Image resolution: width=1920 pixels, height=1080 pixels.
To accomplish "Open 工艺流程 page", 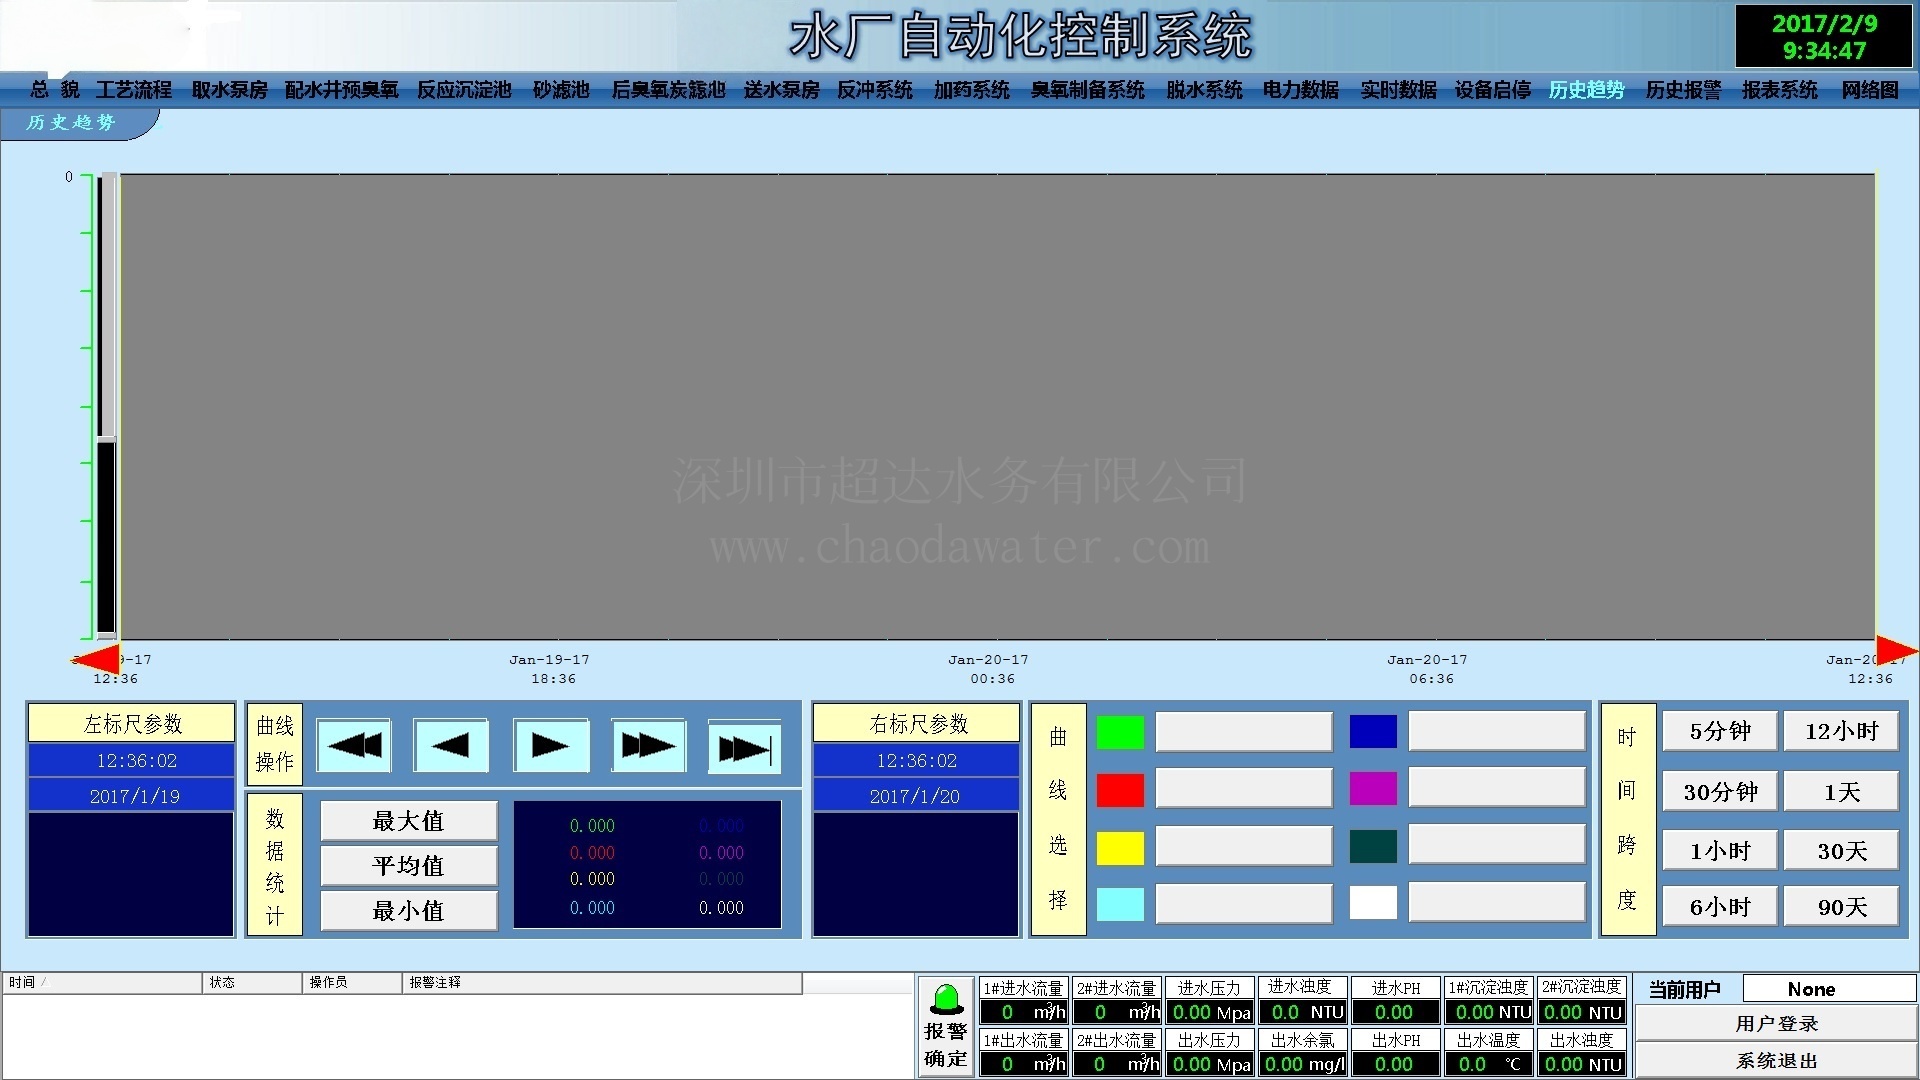I will [x=134, y=90].
